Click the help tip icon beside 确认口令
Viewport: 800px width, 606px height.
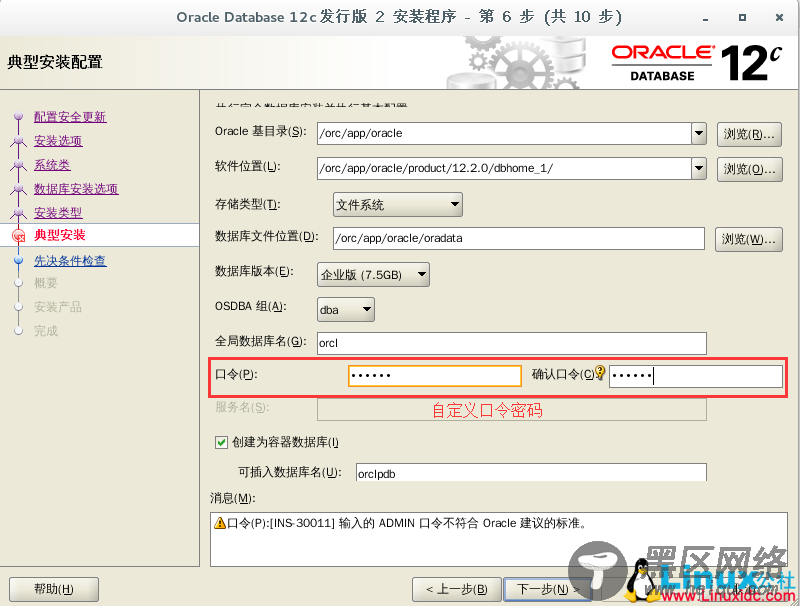(x=600, y=372)
